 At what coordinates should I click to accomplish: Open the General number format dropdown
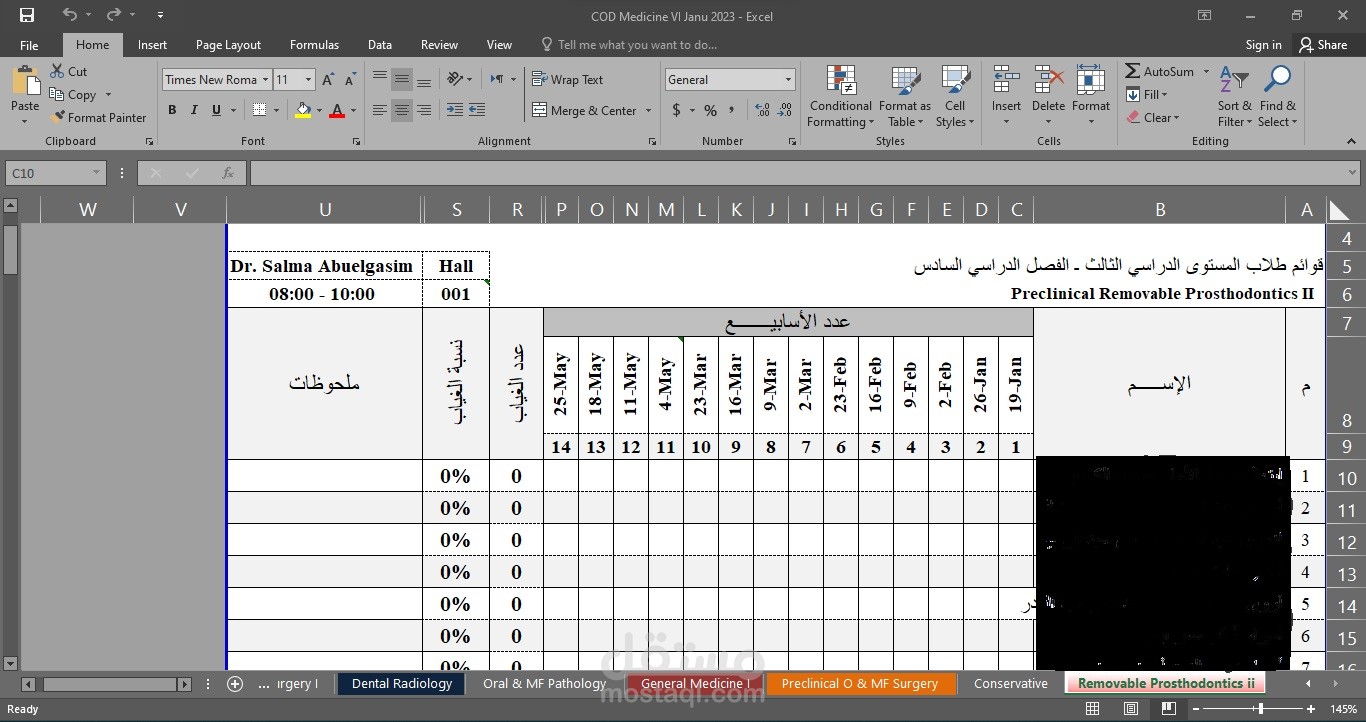point(788,80)
